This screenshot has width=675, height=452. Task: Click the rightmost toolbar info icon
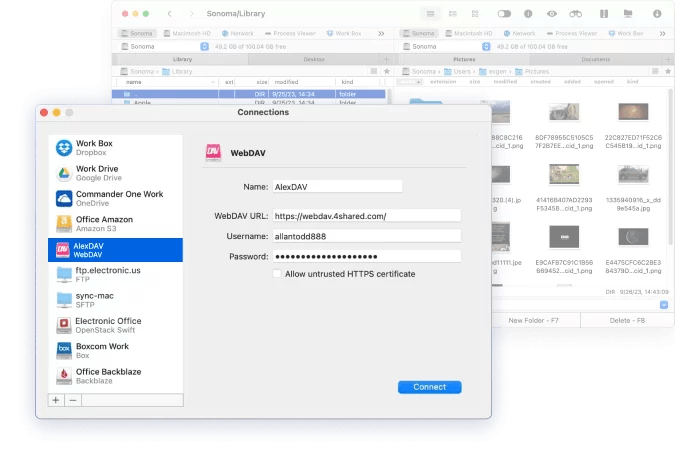[657, 14]
